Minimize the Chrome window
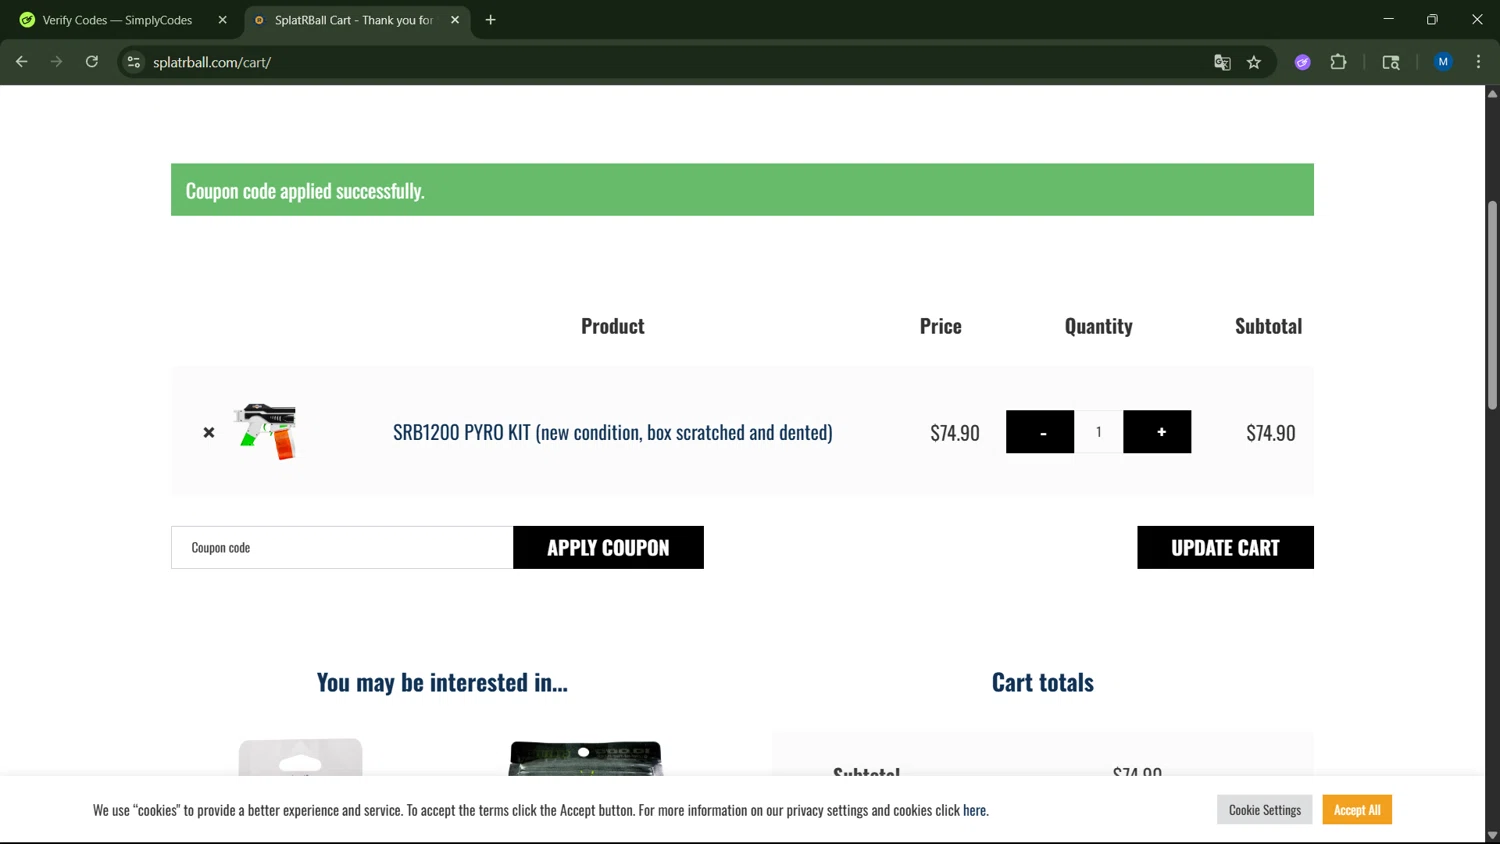Viewport: 1500px width, 844px height. pyautogui.click(x=1388, y=19)
